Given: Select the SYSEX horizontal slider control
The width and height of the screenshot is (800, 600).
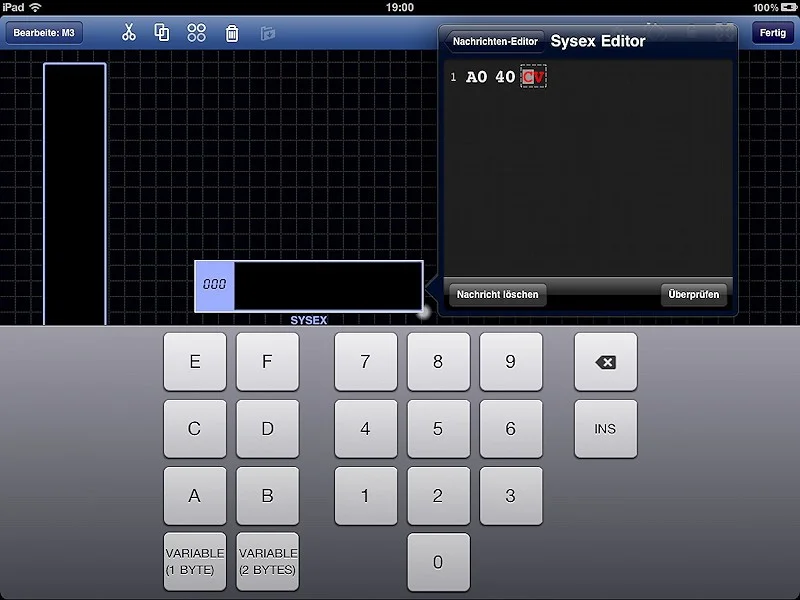Looking at the screenshot, I should (x=309, y=286).
